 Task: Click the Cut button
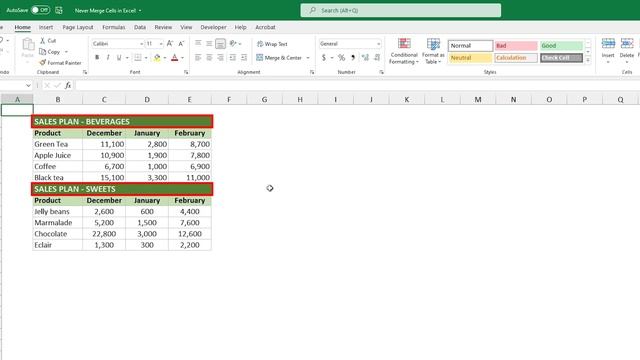tap(48, 41)
